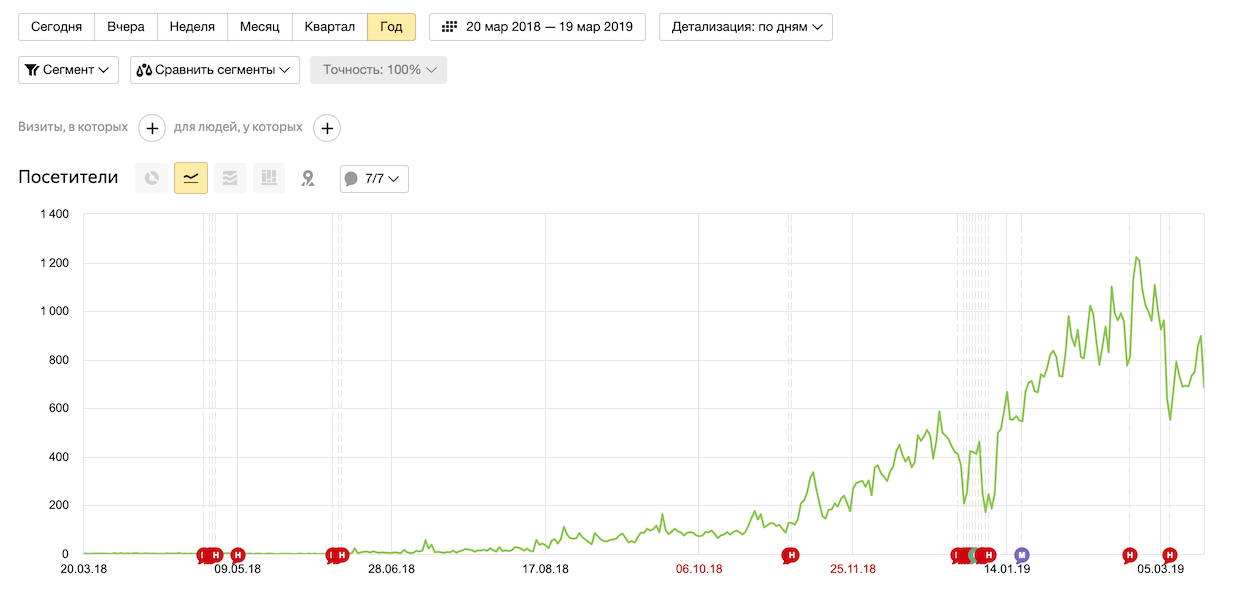Screen dimensions: 1235x597
Task: Add condition for 'для людей, у которых'
Action: (327, 128)
